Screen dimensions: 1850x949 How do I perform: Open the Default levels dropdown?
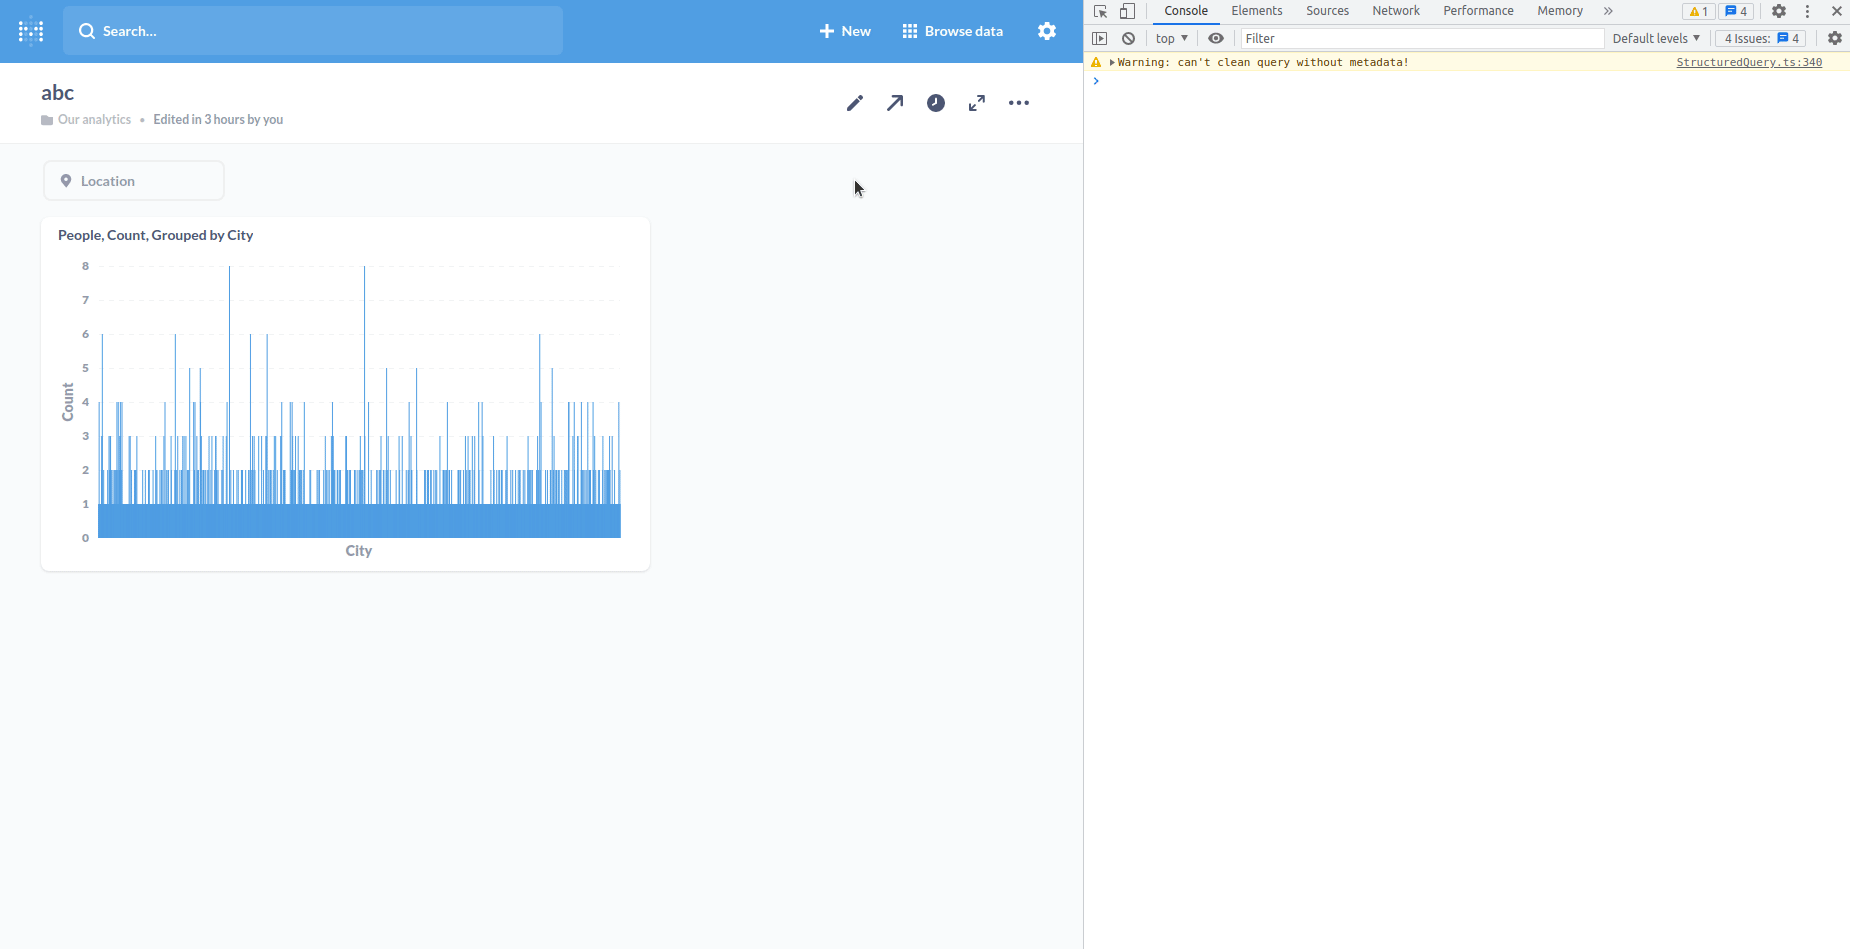pos(1656,38)
